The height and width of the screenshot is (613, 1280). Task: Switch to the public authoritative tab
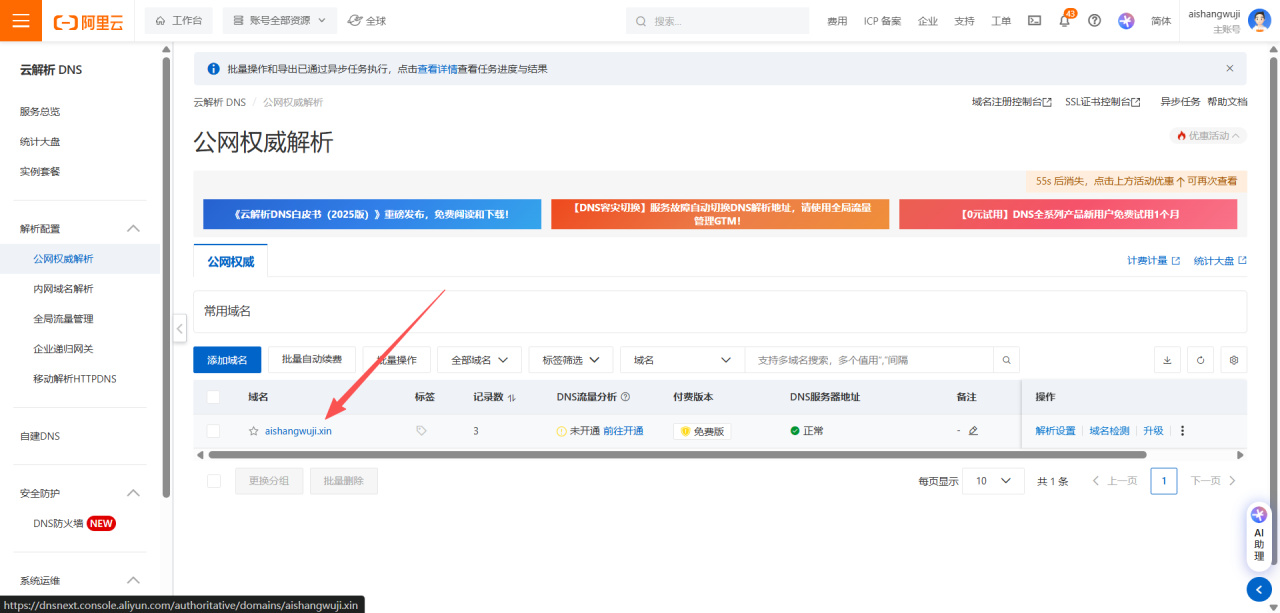231,261
